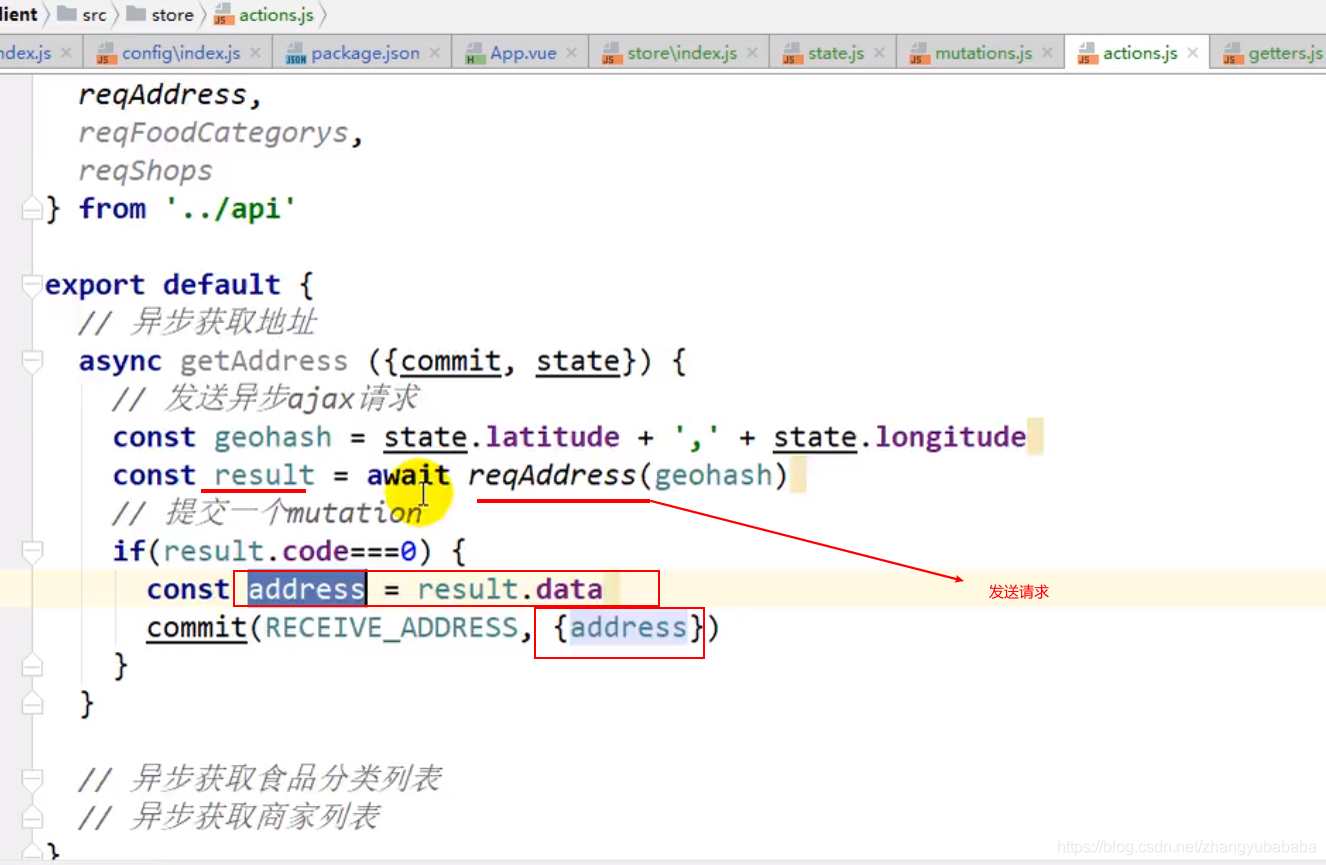Image resolution: width=1326 pixels, height=865 pixels.
Task: Collapse the import block at "} from '../api'"
Action: coord(32,209)
